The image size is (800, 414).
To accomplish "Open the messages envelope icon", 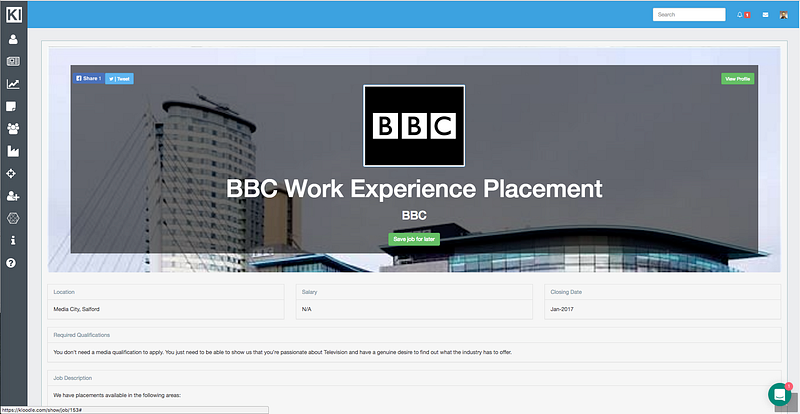I will pyautogui.click(x=765, y=15).
